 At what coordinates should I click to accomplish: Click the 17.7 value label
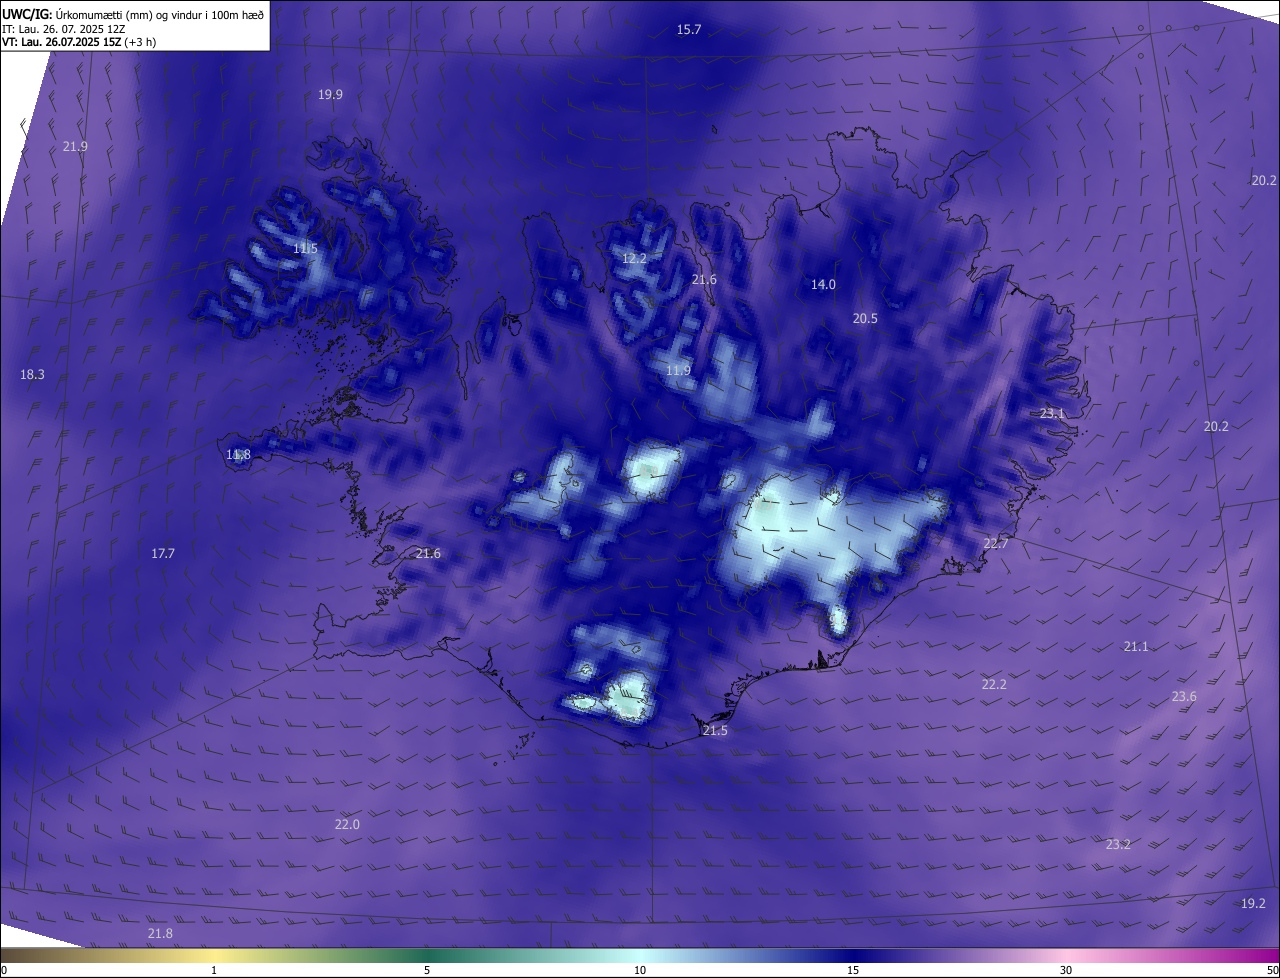163,554
